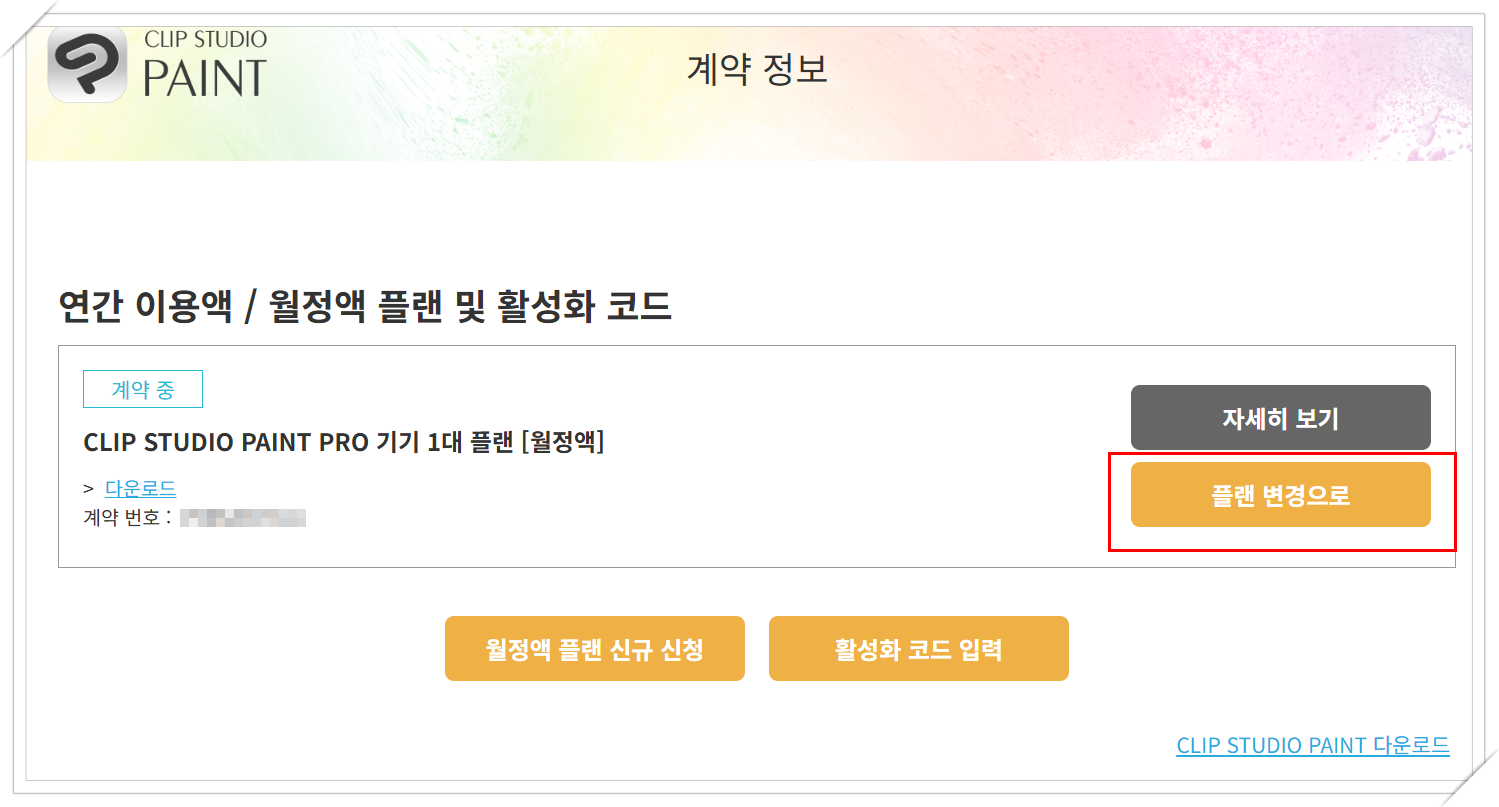Click the monthly plan new application button
This screenshot has width=1499, height=807.
point(594,648)
